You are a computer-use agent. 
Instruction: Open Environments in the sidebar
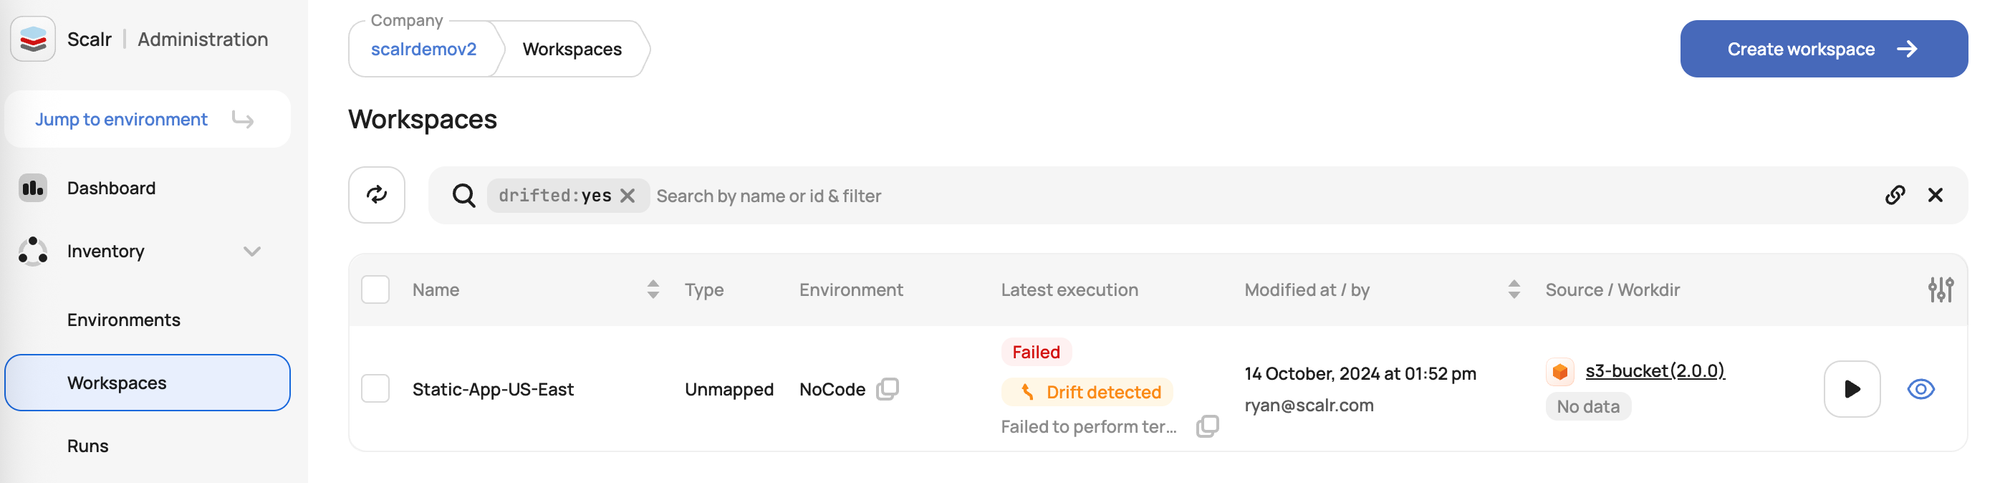click(x=124, y=320)
